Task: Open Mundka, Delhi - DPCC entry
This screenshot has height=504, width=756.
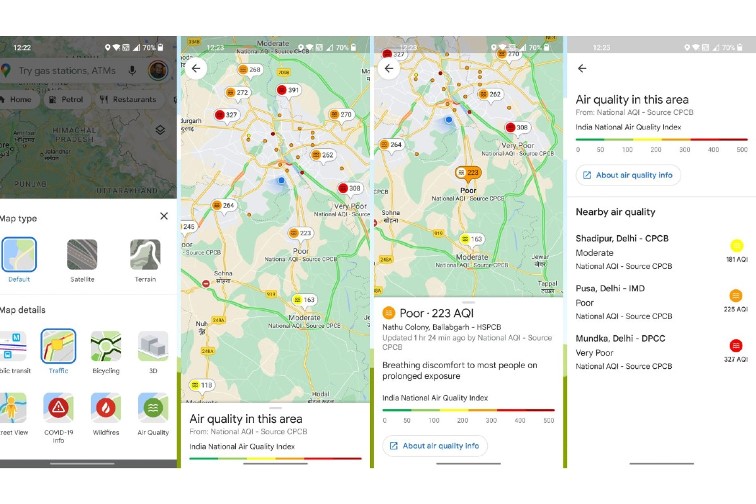Action: pyautogui.click(x=662, y=352)
